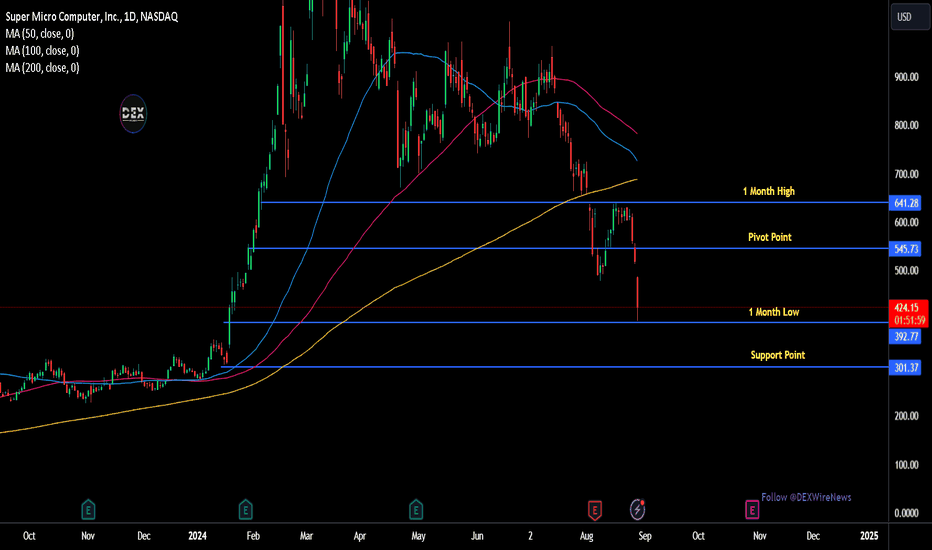Click the Oct label right after Sep

pyautogui.click(x=698, y=536)
